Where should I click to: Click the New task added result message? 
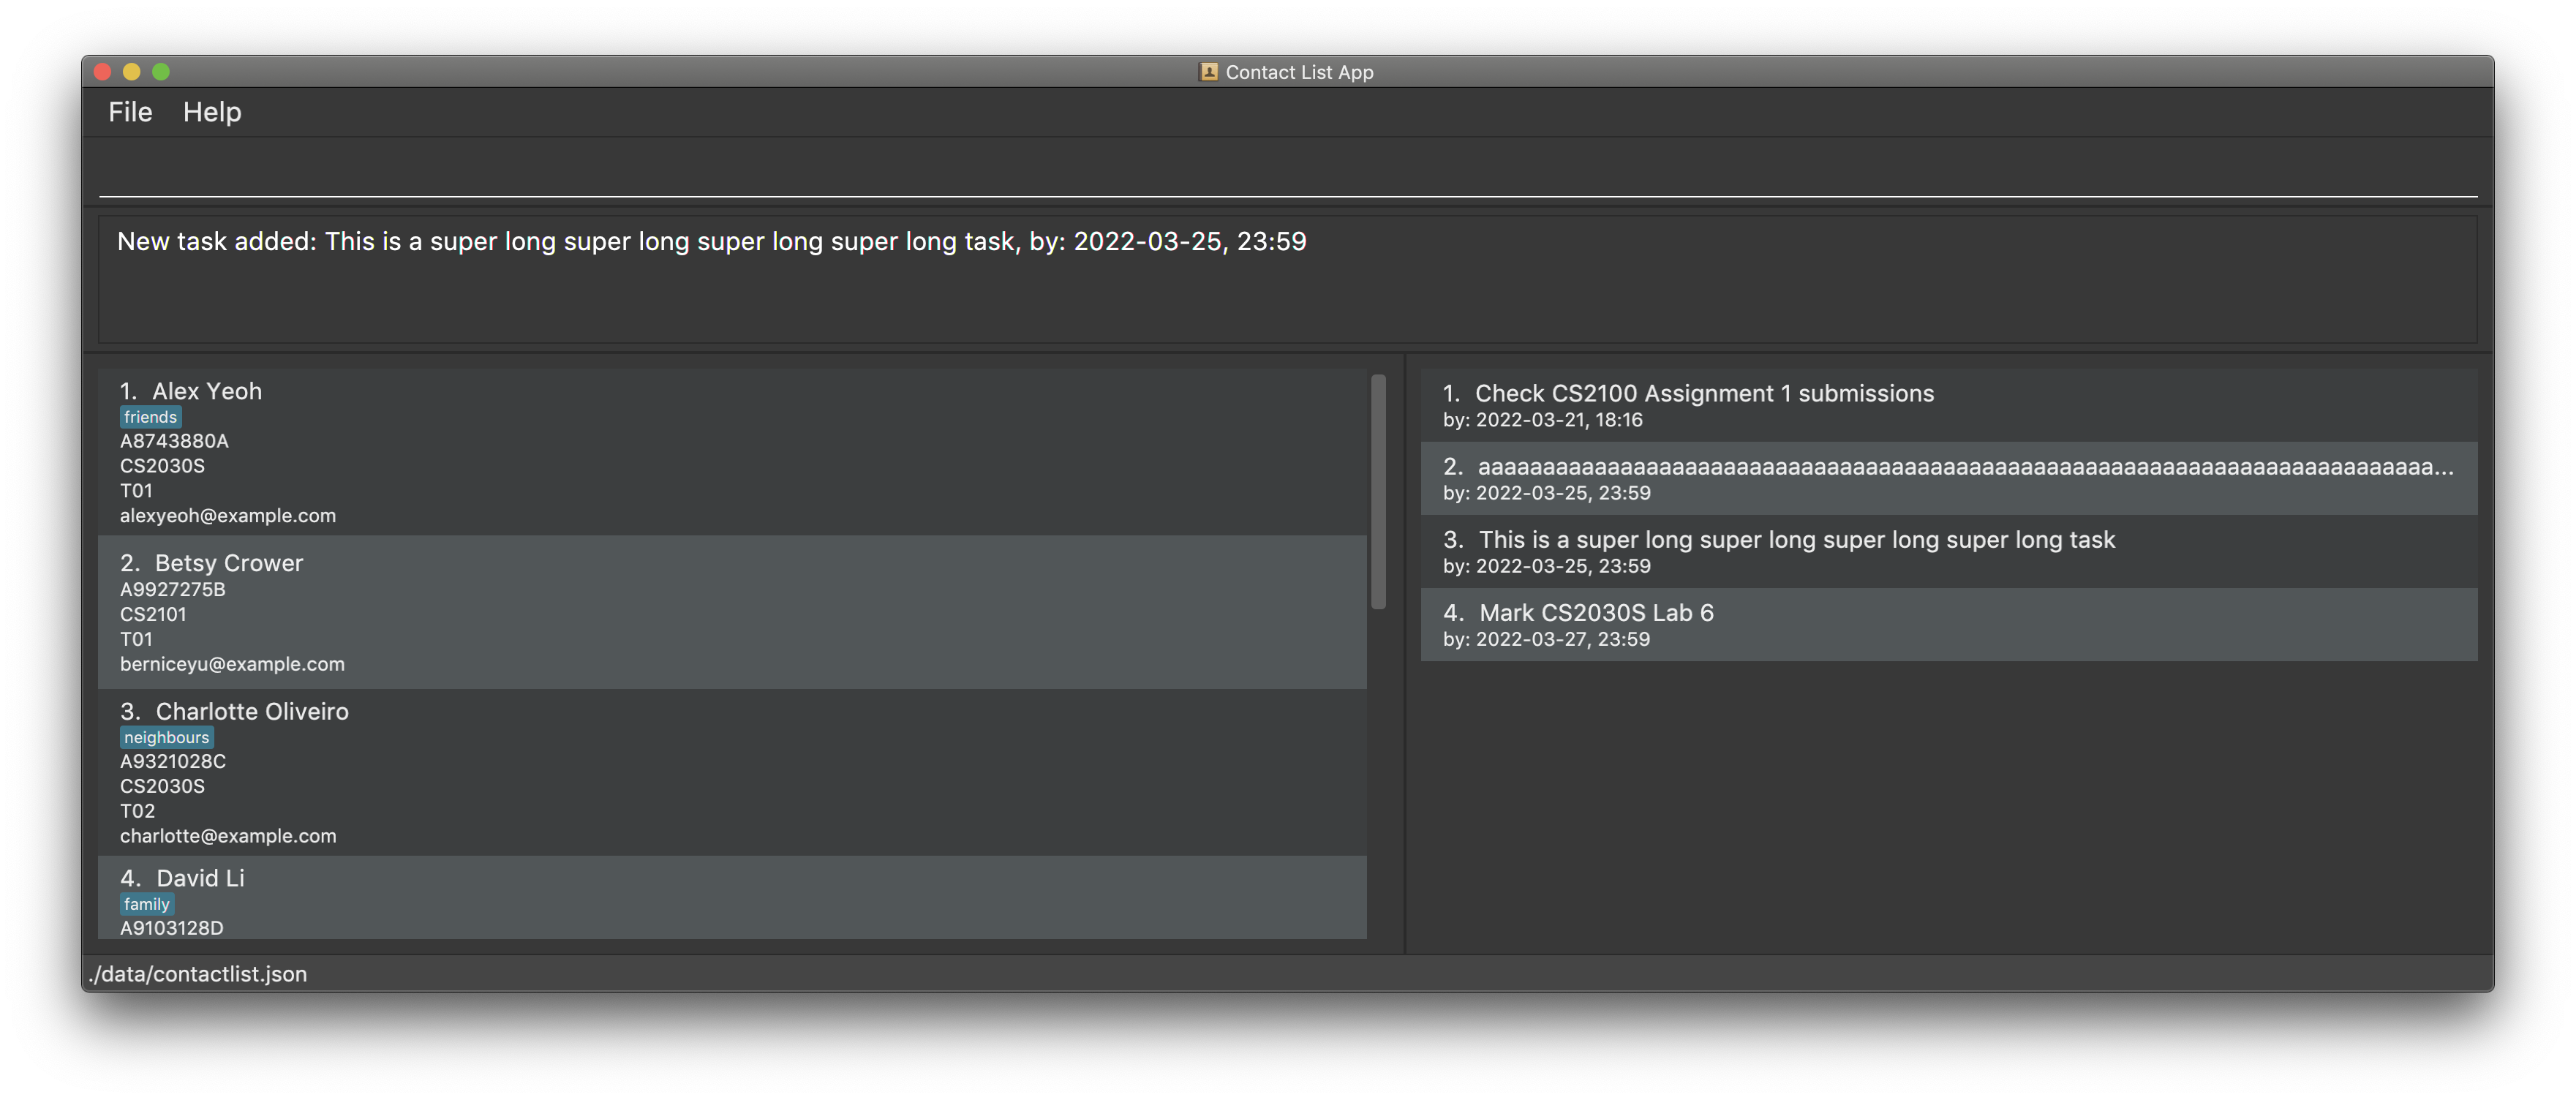pos(711,242)
